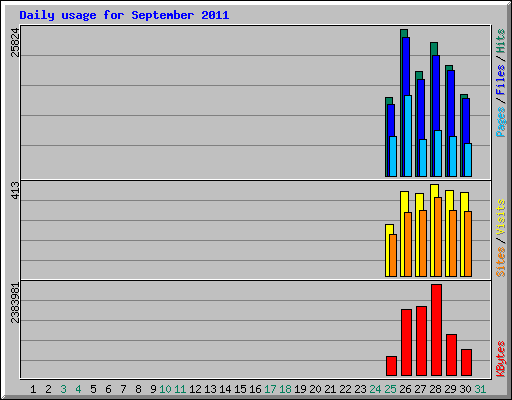The image size is (512, 400).
Task: Click the 2383981 bottom-panel axis label
Action: point(15,303)
